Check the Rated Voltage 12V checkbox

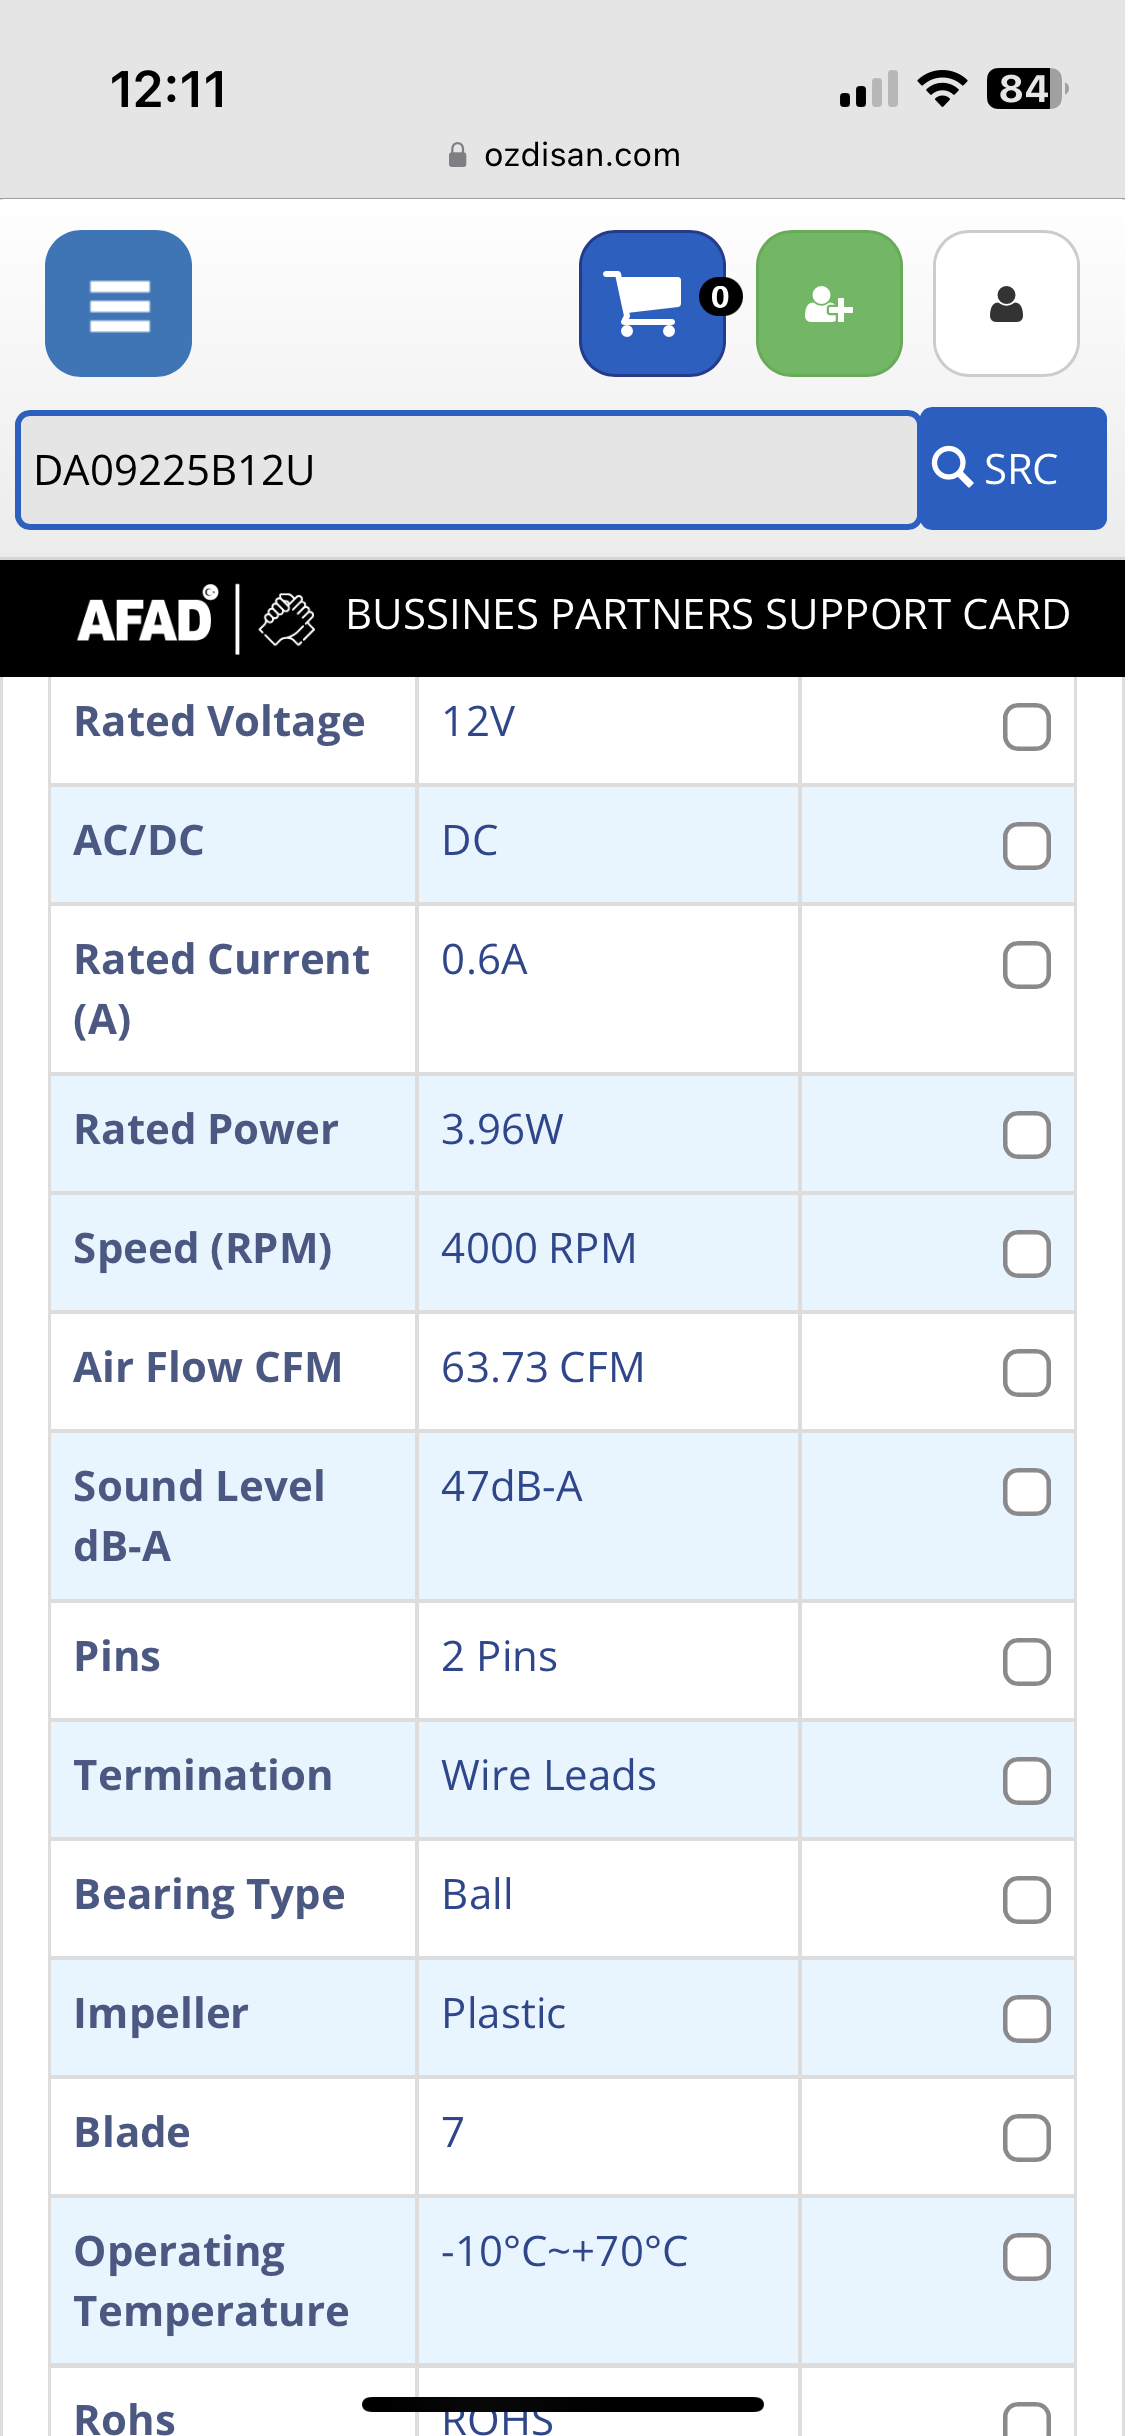pyautogui.click(x=1026, y=727)
